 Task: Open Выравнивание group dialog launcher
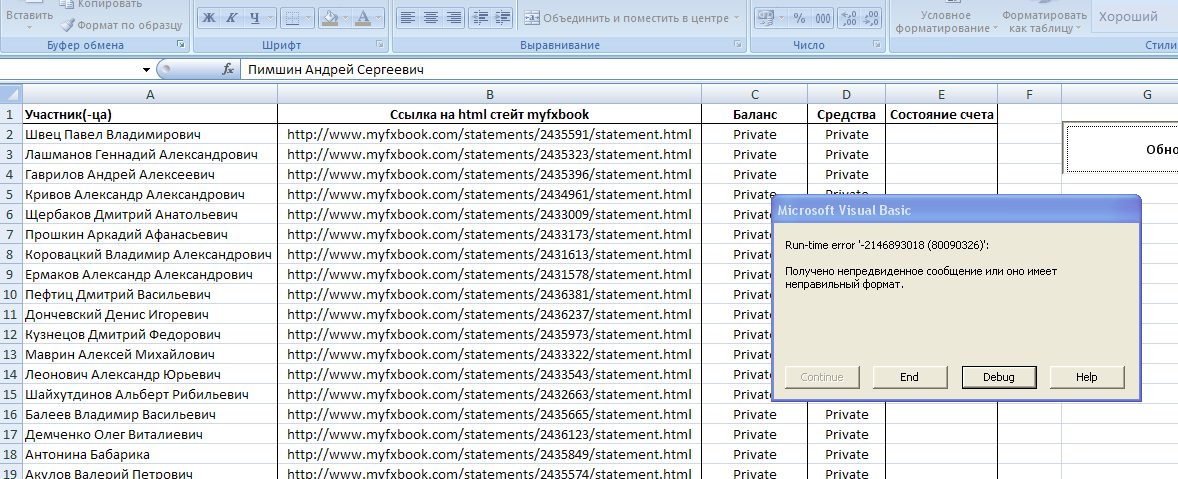(x=738, y=45)
